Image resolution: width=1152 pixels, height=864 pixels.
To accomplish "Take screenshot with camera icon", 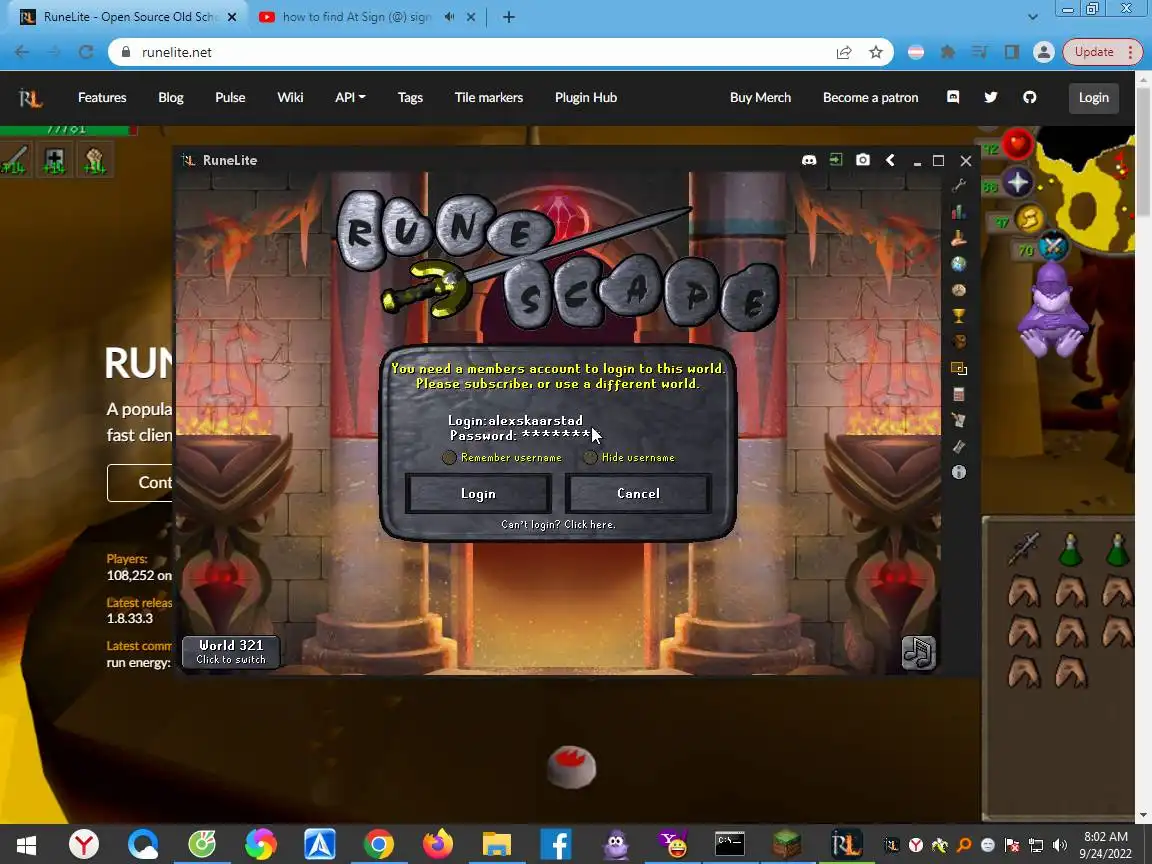I will point(863,159).
